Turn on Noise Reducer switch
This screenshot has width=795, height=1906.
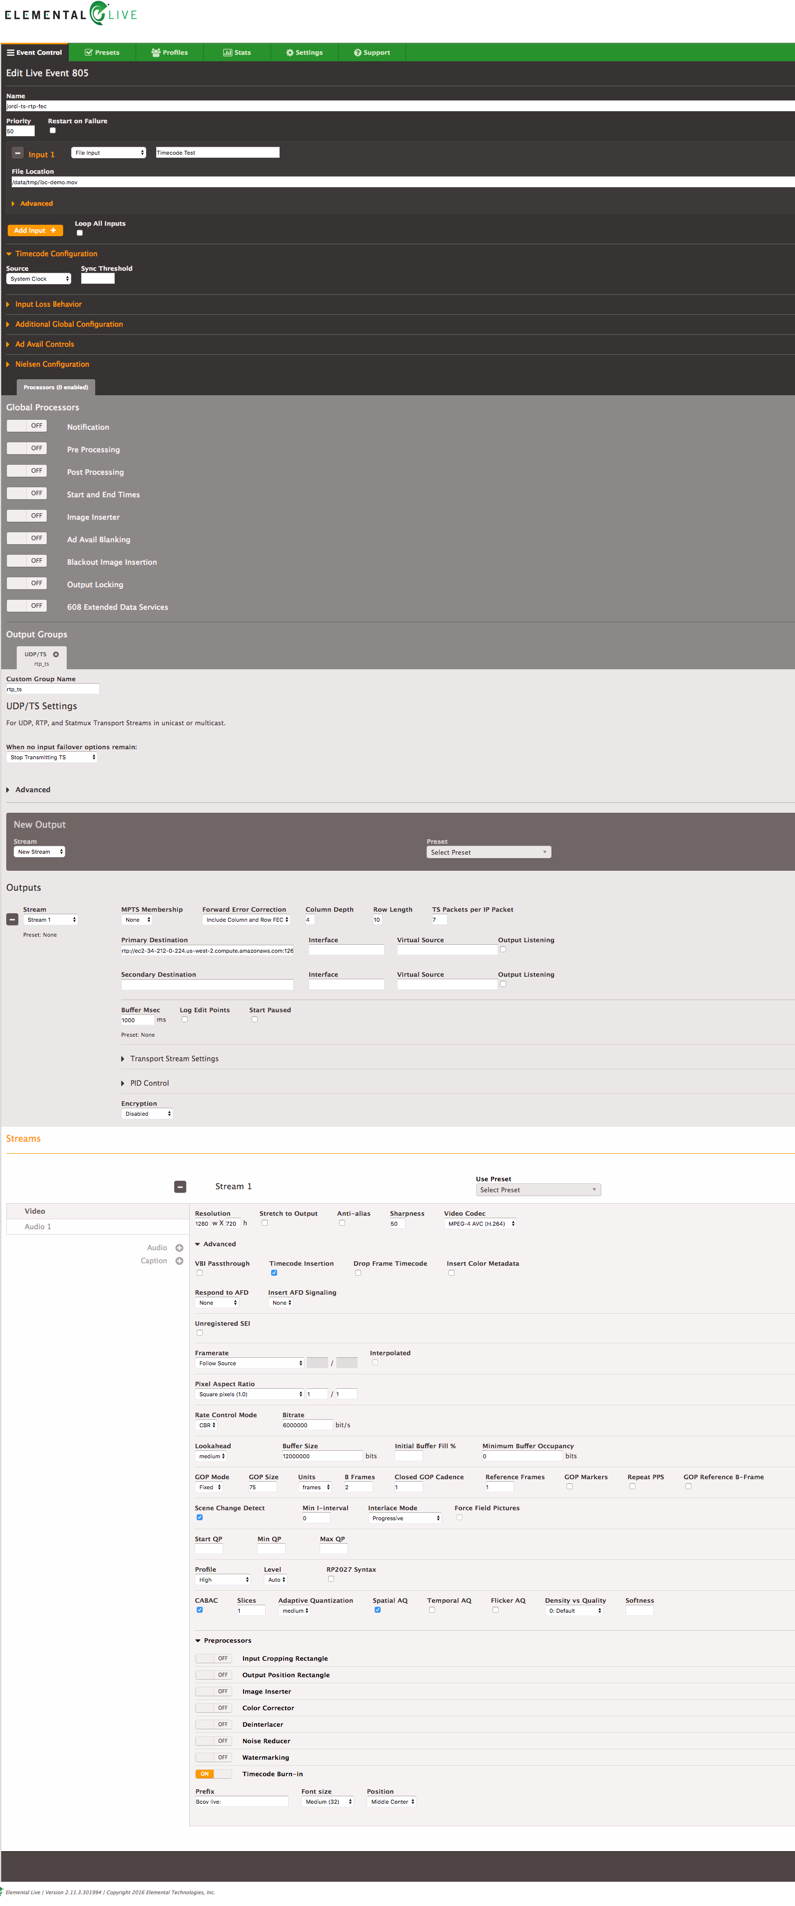pyautogui.click(x=213, y=1740)
